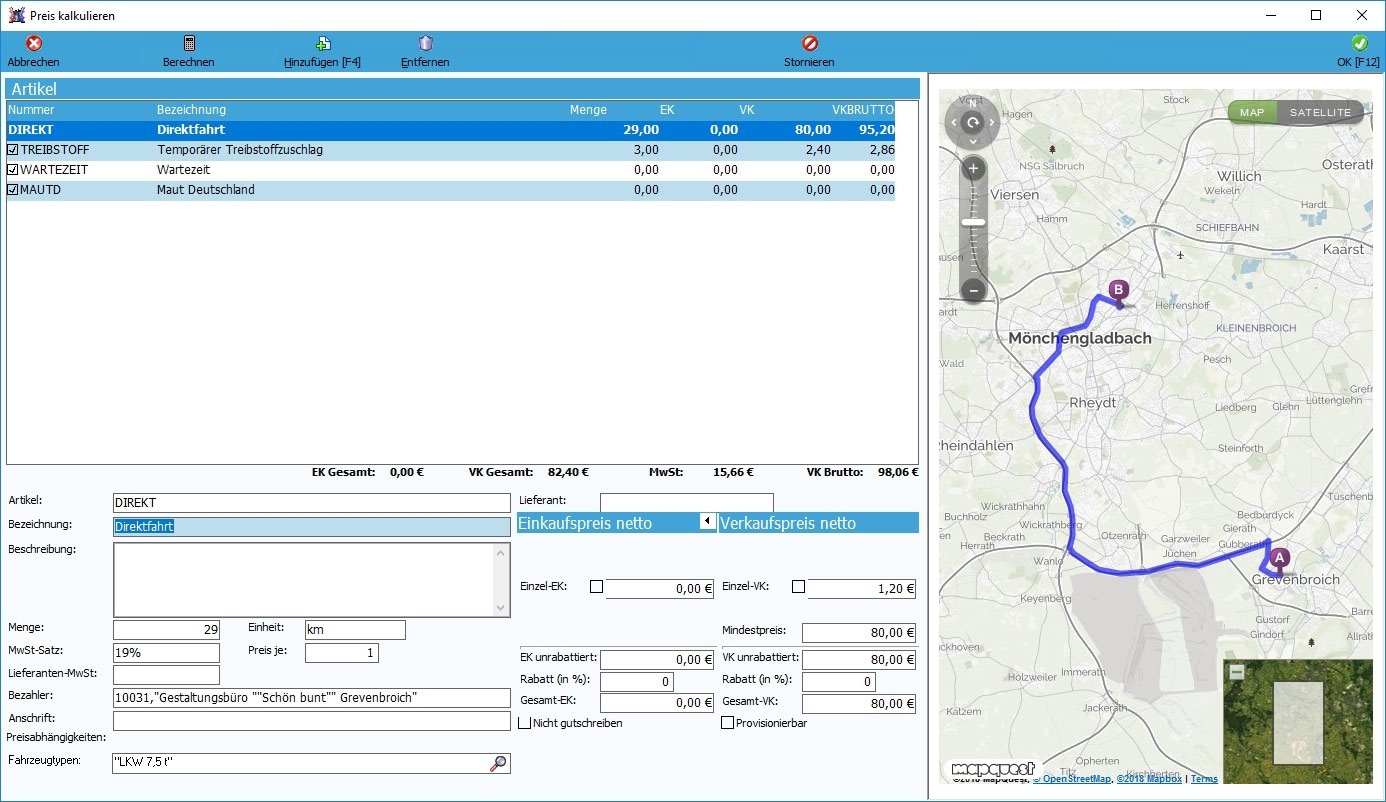
Task: Focus the Menge field
Action: click(166, 630)
